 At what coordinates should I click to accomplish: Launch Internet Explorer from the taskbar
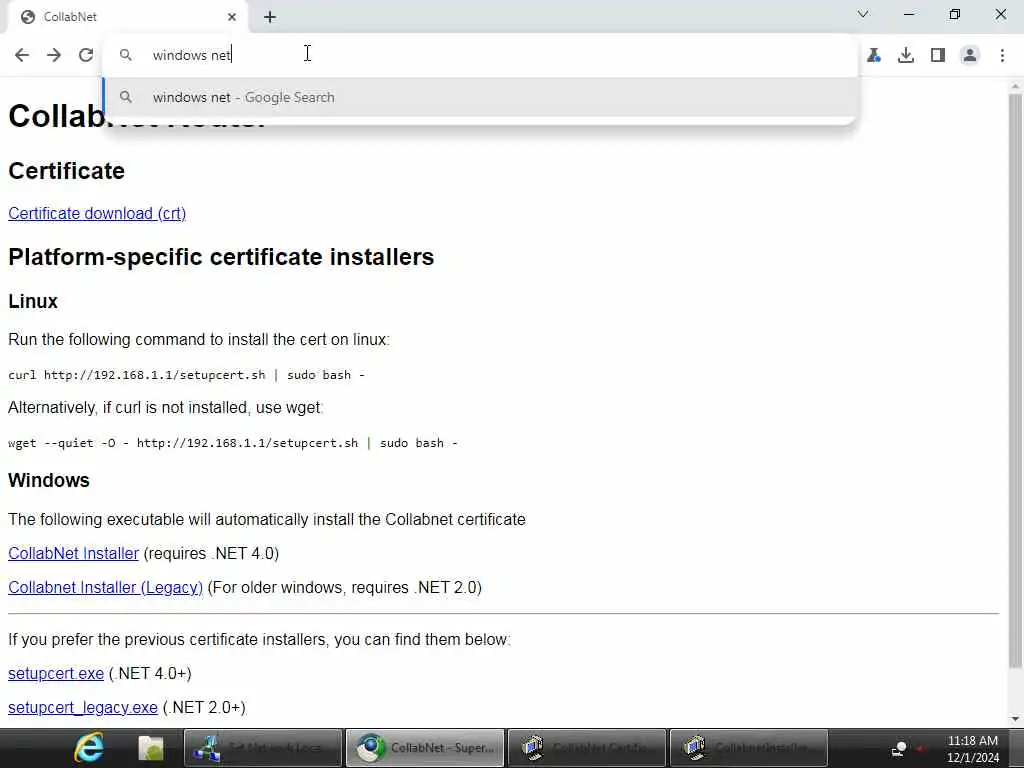click(89, 748)
